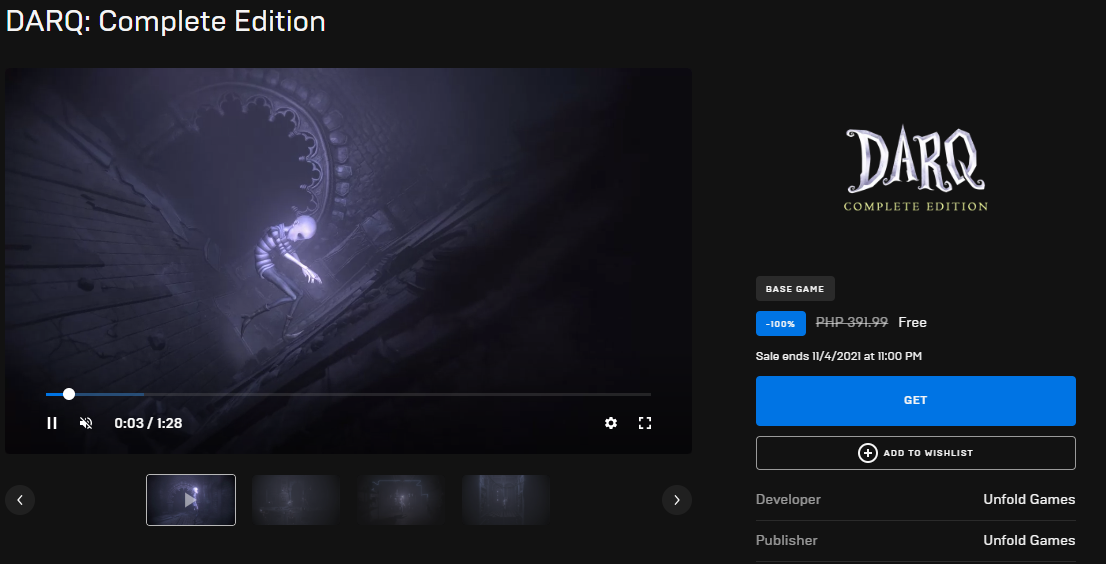1106x564 pixels.
Task: Open developer Unfold Games link
Action: tap(1029, 499)
